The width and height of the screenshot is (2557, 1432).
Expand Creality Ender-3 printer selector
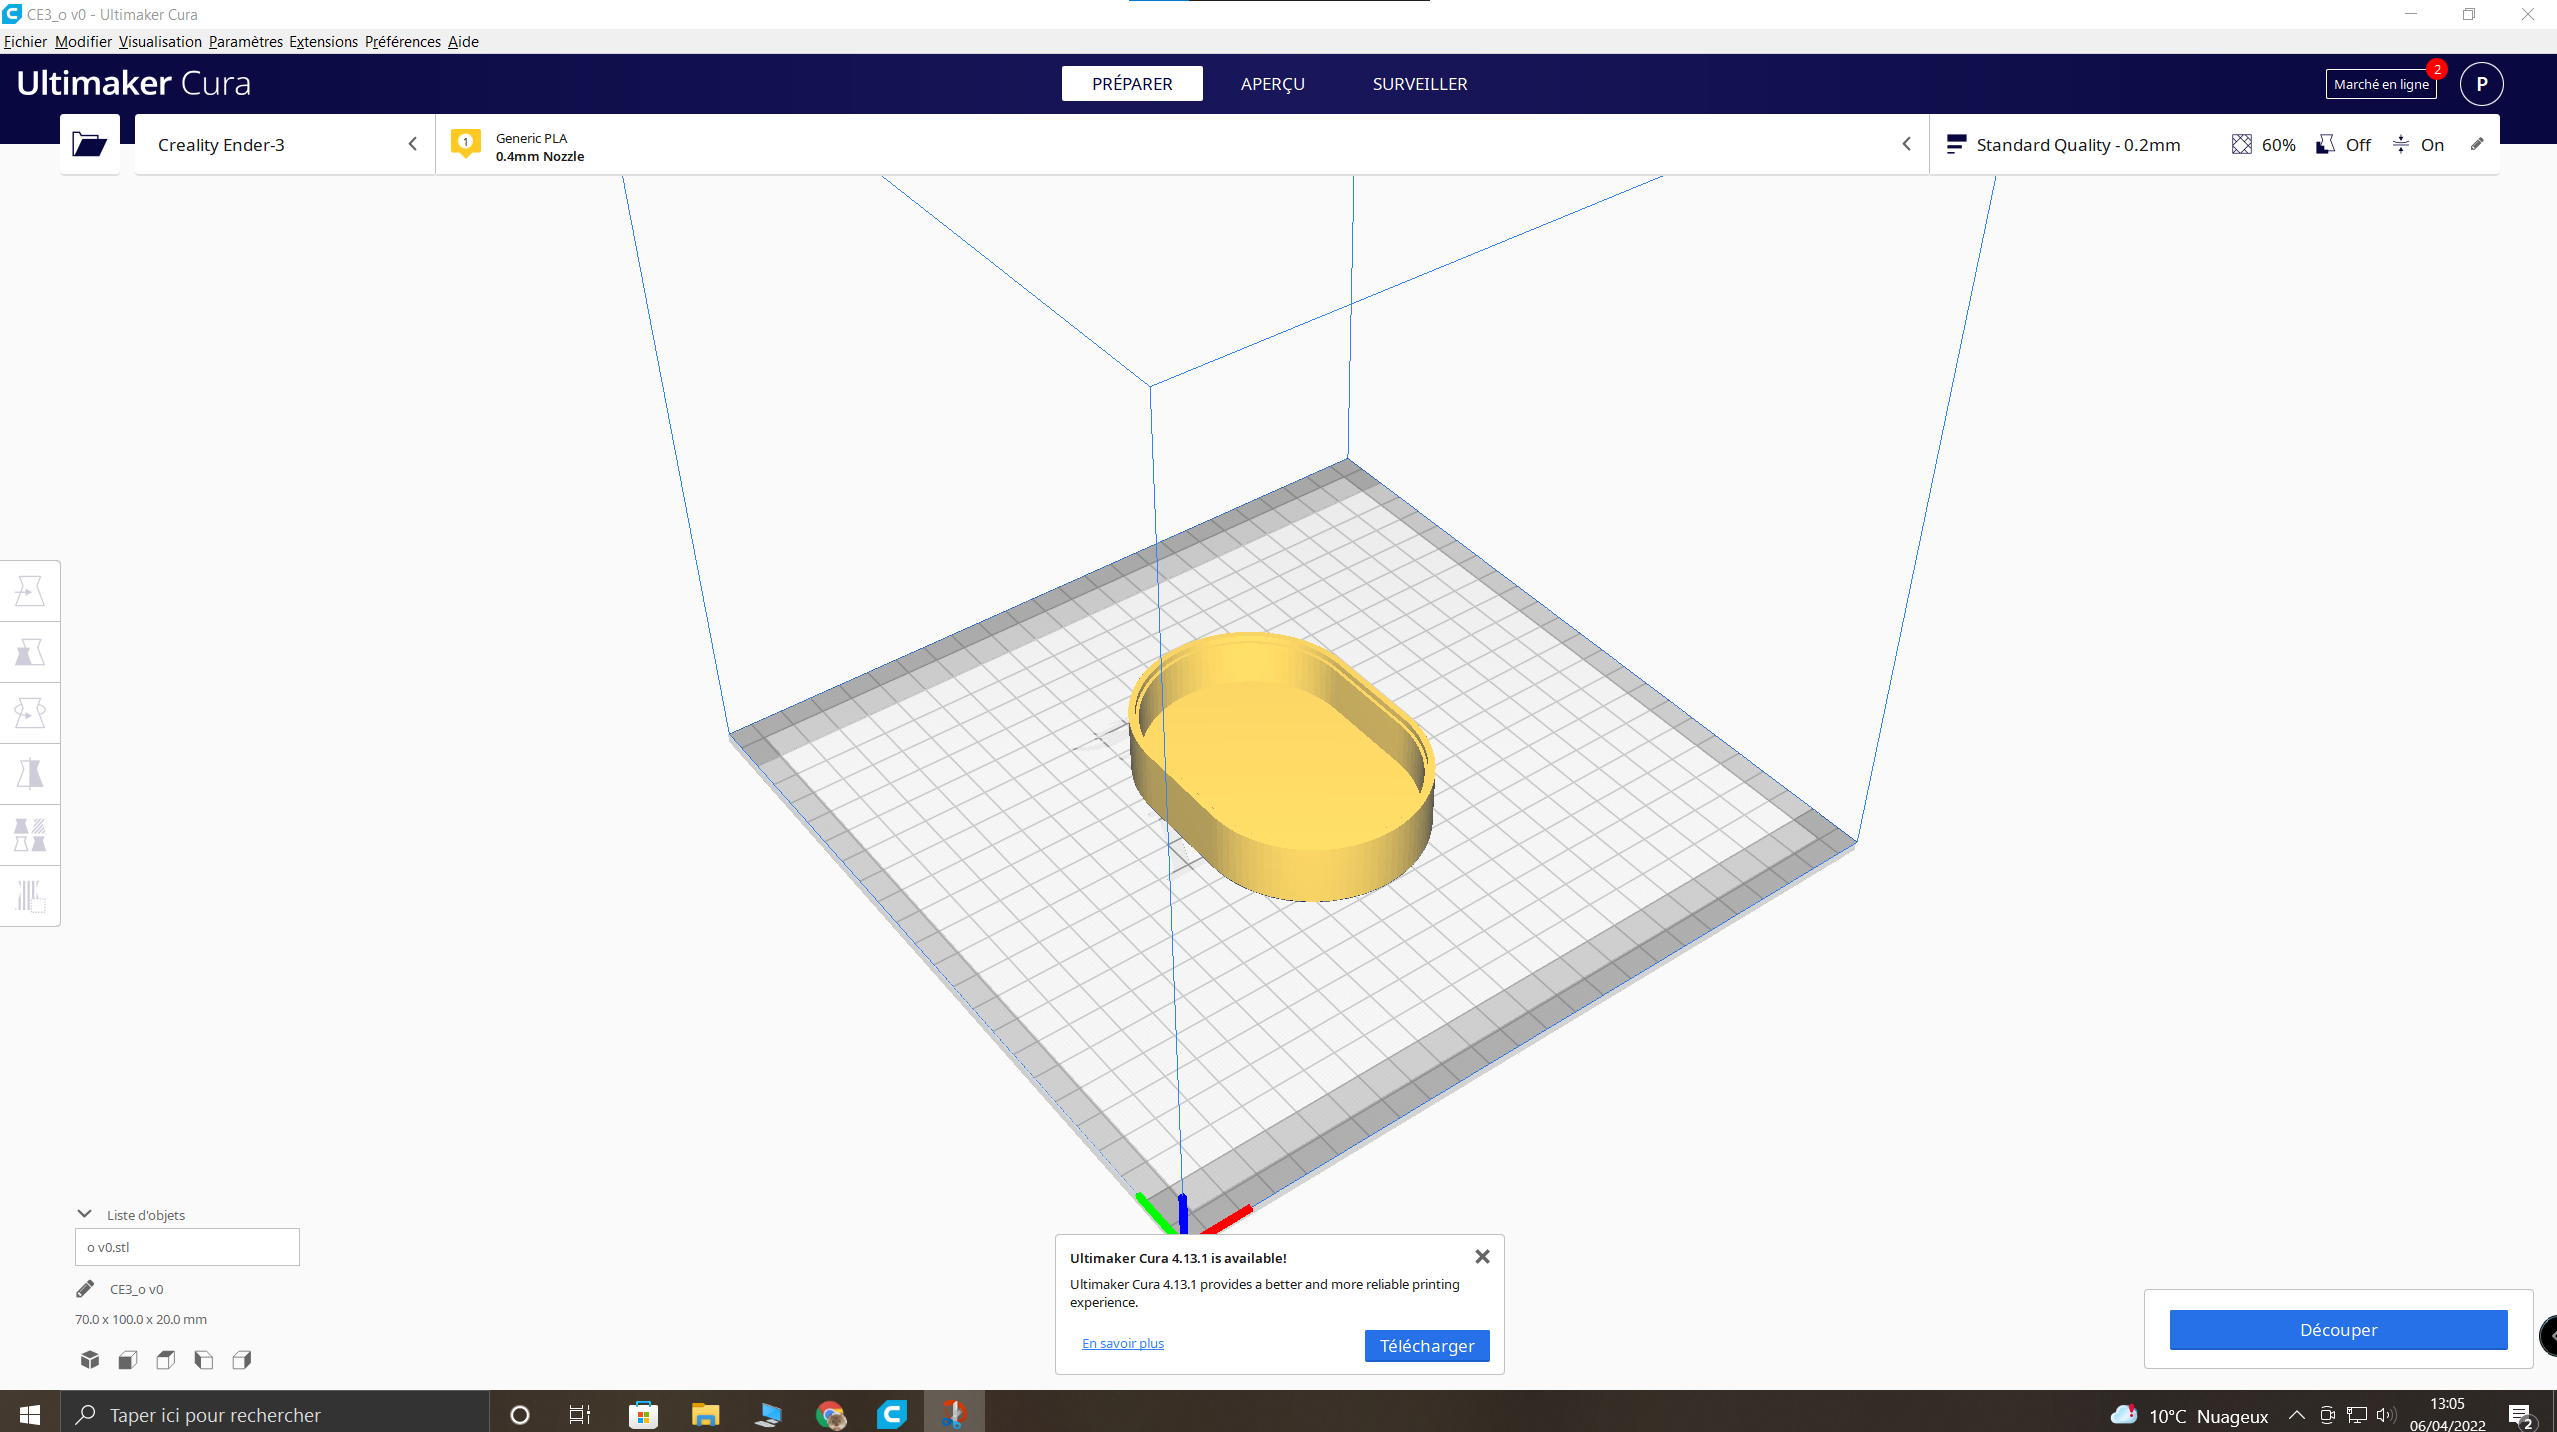coord(285,145)
